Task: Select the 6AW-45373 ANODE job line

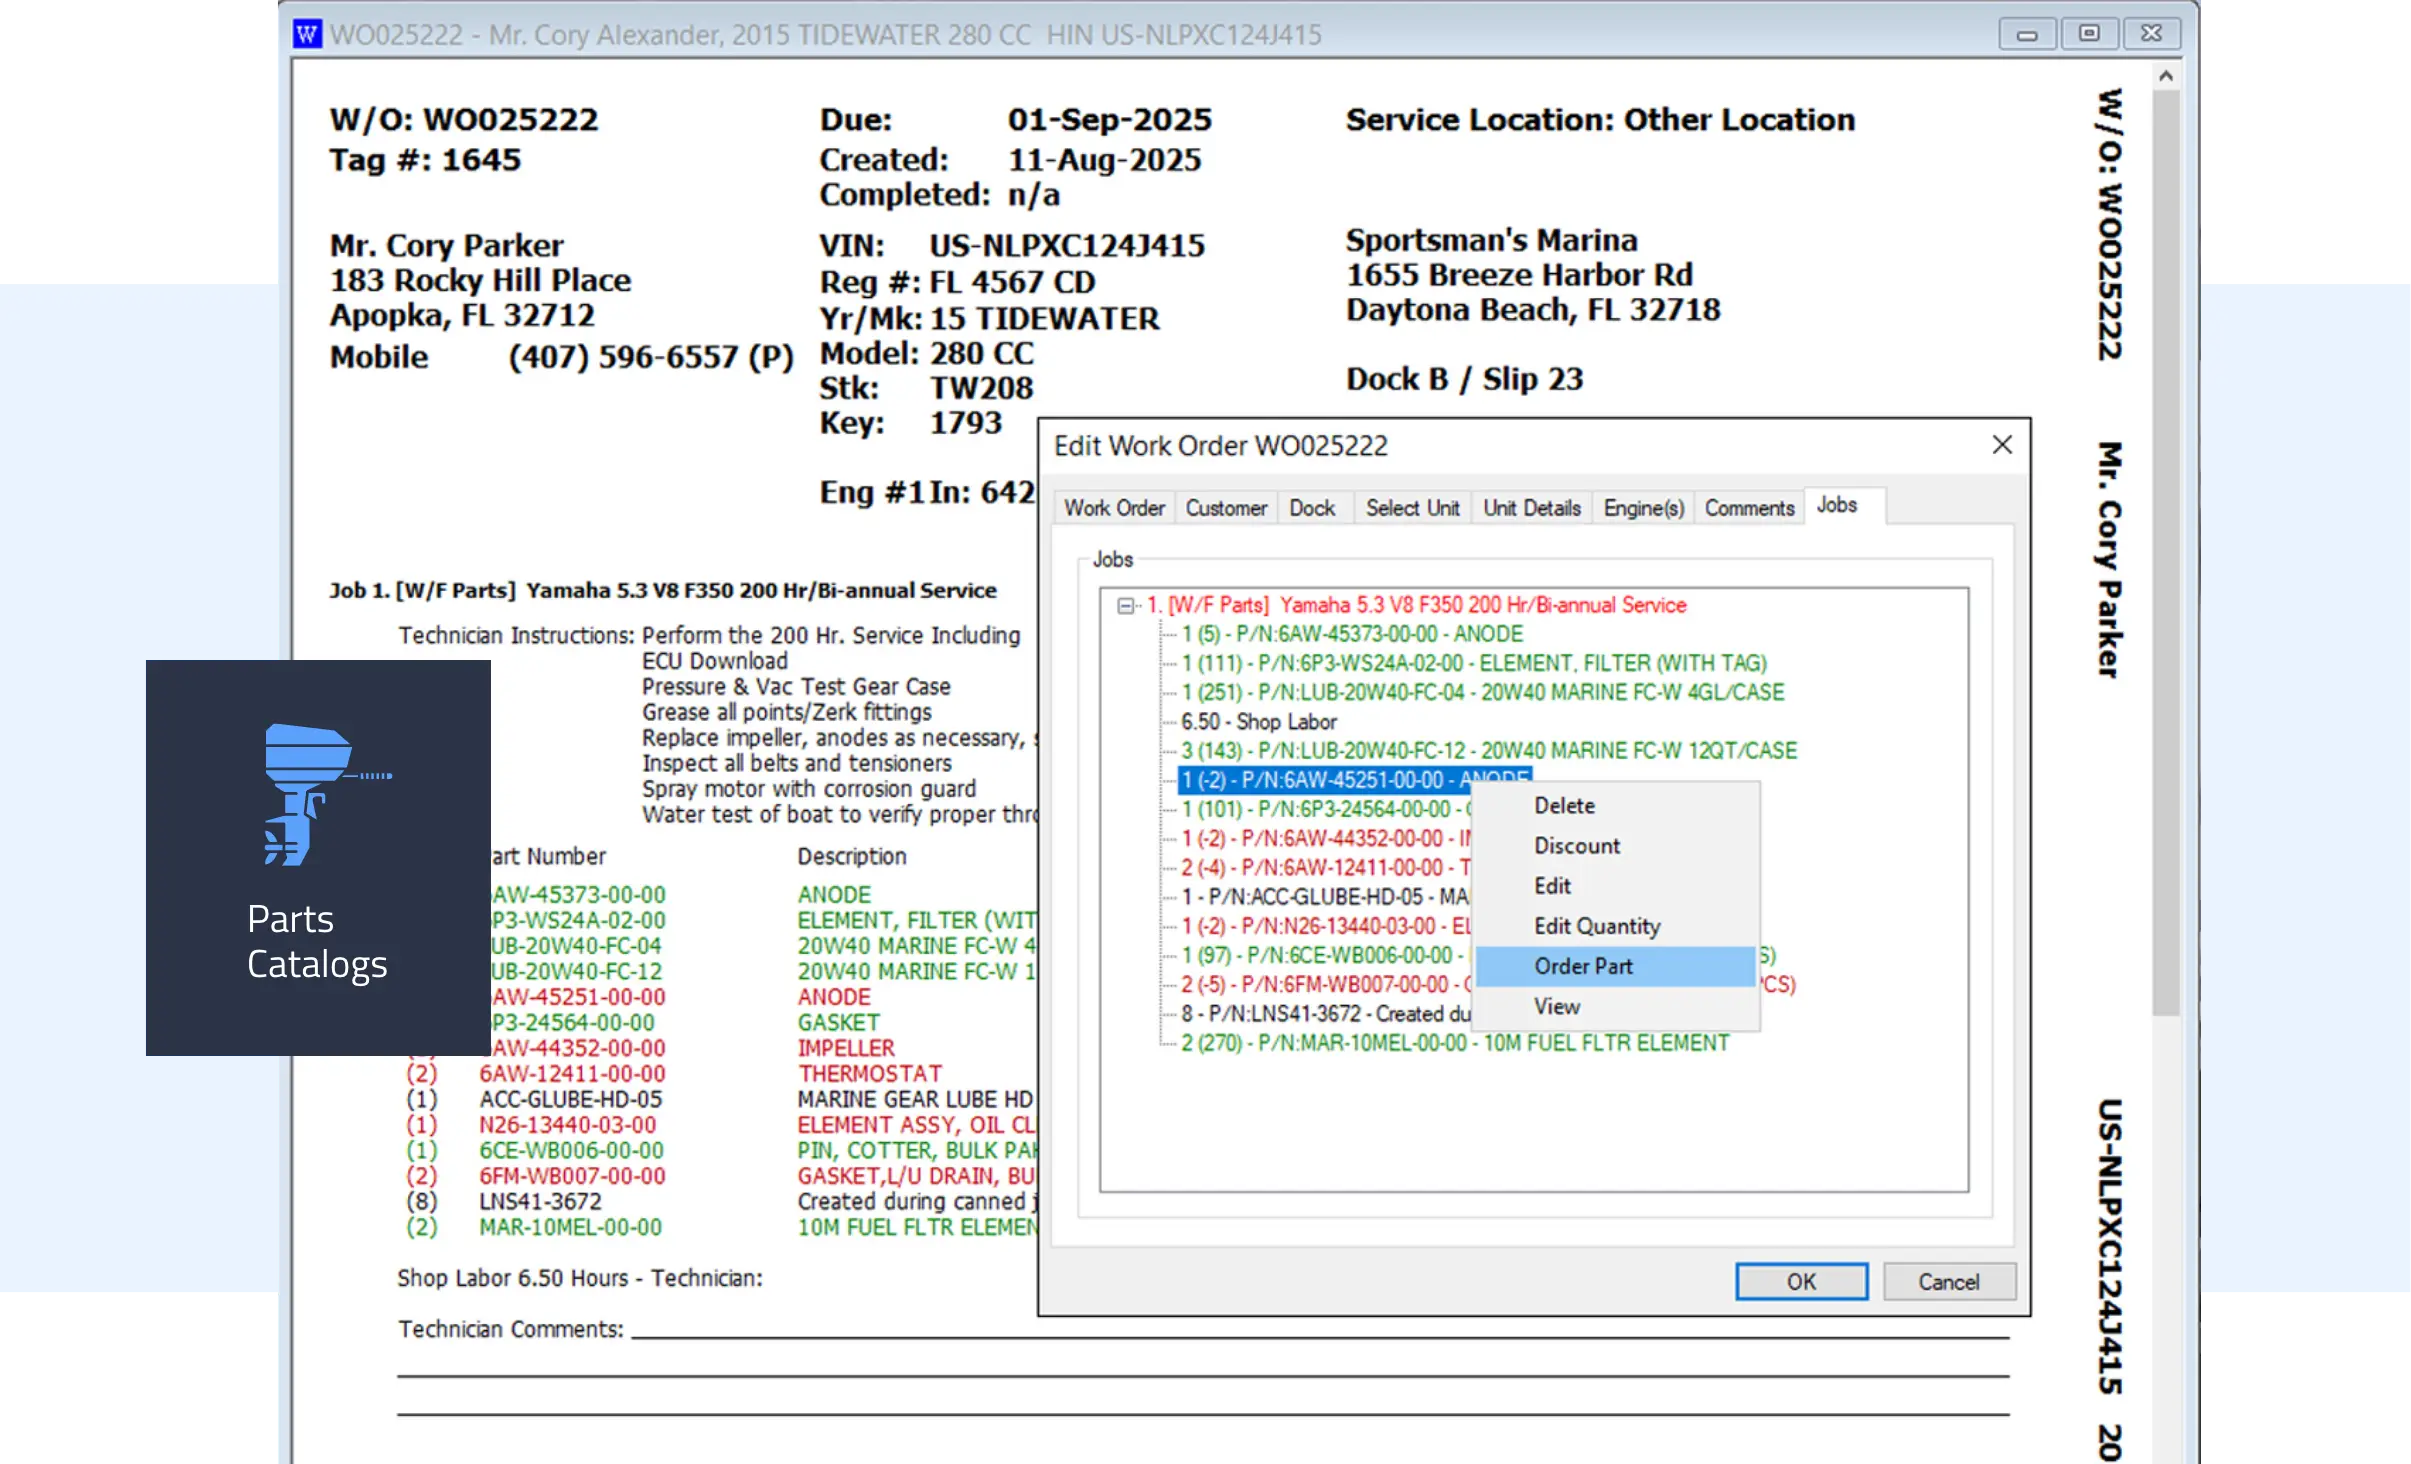Action: (x=1351, y=633)
